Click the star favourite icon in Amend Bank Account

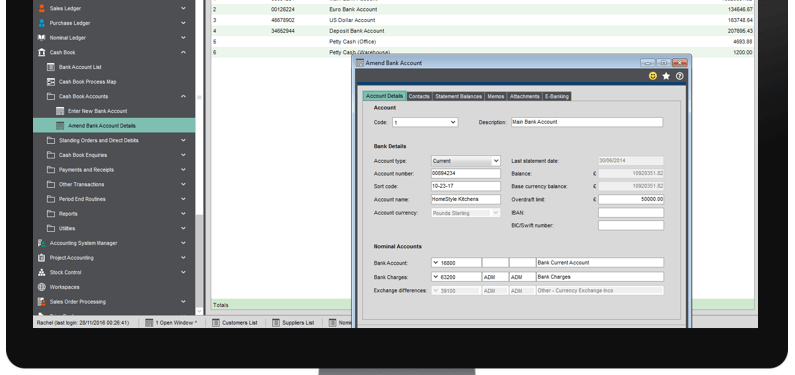click(666, 76)
